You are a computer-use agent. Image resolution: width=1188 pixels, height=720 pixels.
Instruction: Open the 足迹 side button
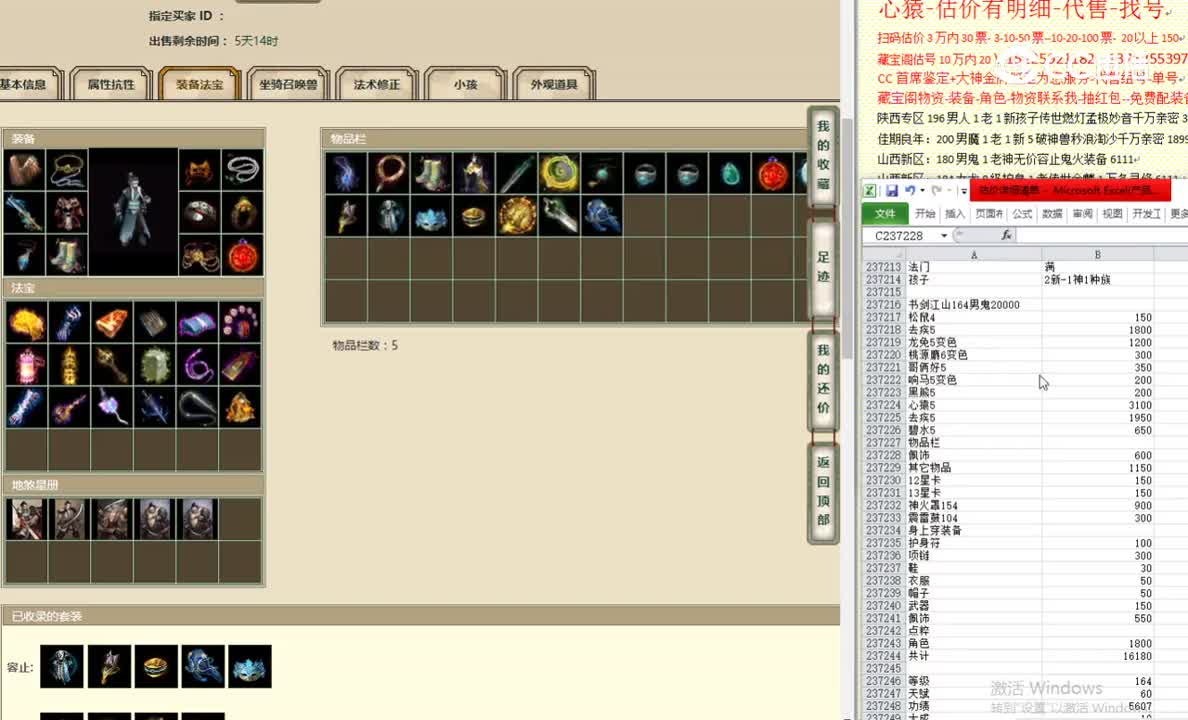point(823,267)
